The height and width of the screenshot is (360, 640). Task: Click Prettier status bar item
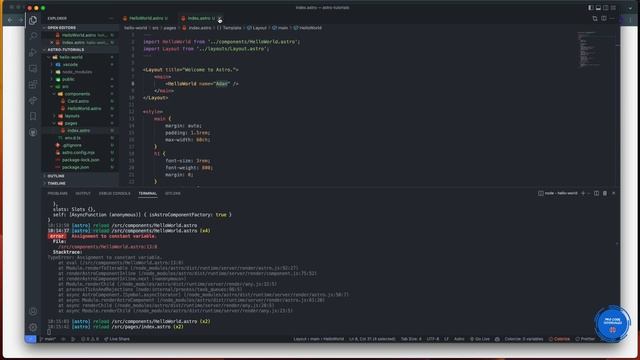(x=585, y=339)
